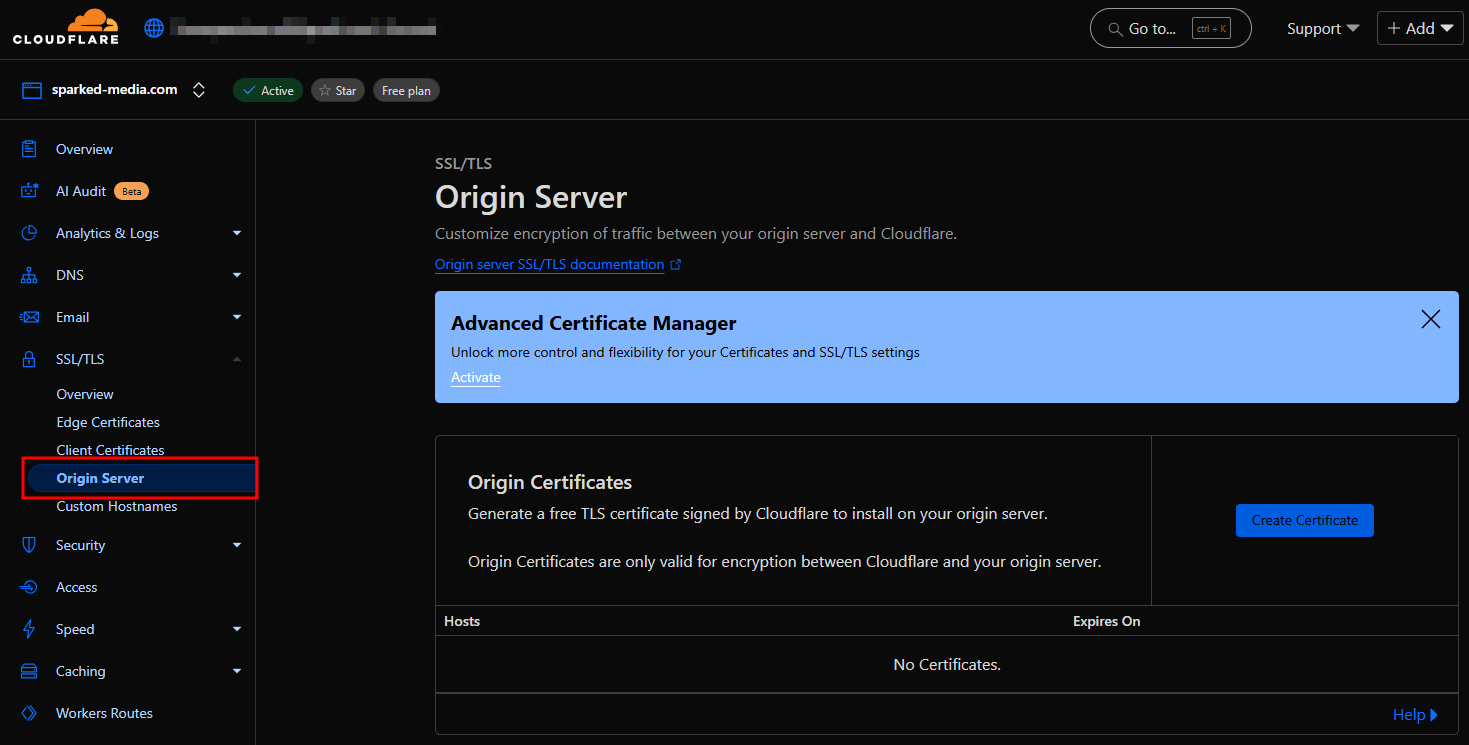Click the ctrl + K shortcut hint
The height and width of the screenshot is (745, 1469).
1209,29
